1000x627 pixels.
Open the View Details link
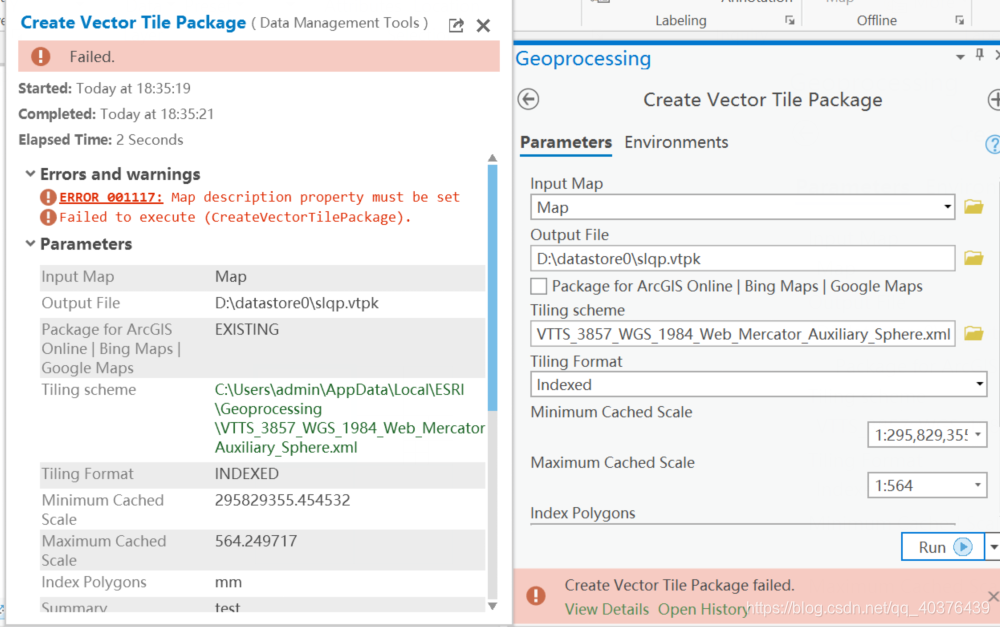pyautogui.click(x=607, y=609)
